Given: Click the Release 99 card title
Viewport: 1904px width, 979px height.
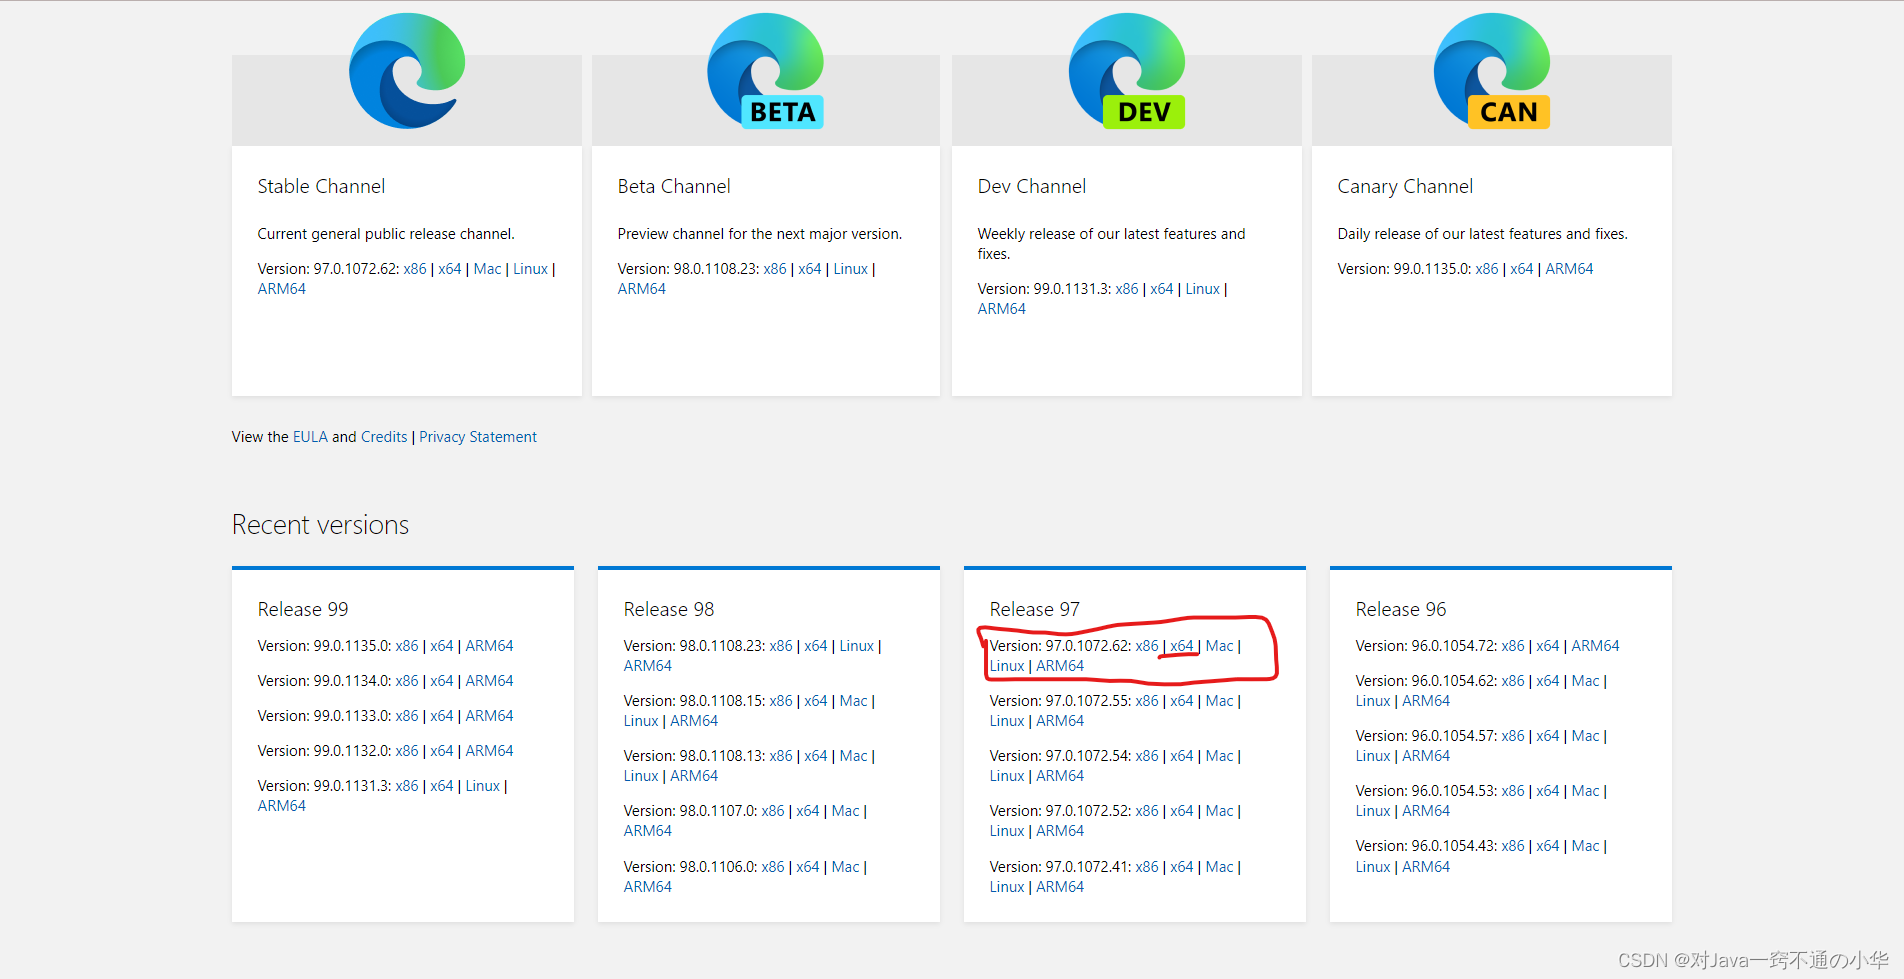Looking at the screenshot, I should (303, 609).
